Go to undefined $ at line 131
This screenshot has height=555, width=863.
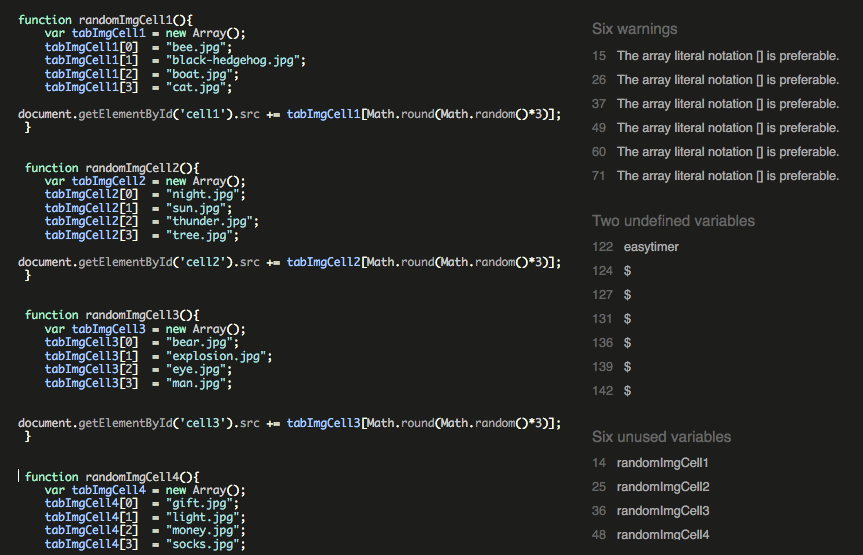click(x=612, y=319)
